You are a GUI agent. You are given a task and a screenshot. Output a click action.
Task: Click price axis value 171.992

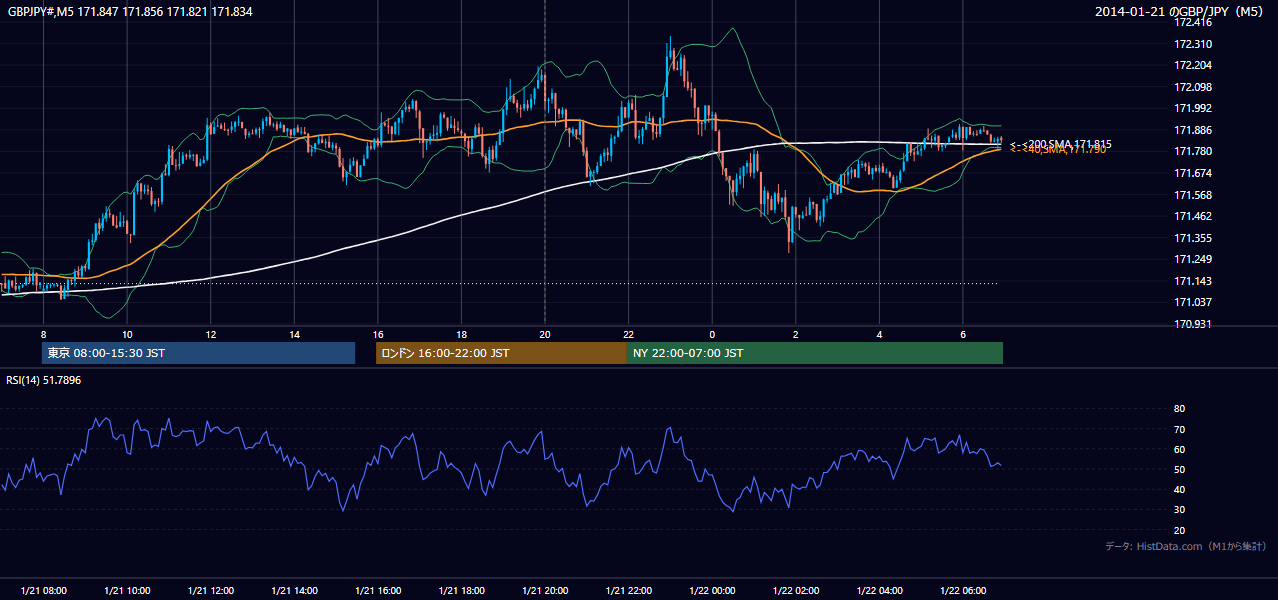tap(1194, 108)
